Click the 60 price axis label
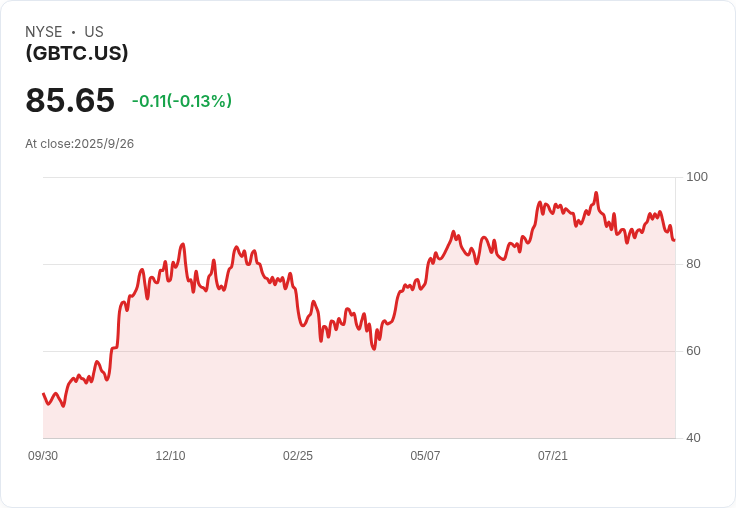The image size is (736, 508). point(693,351)
